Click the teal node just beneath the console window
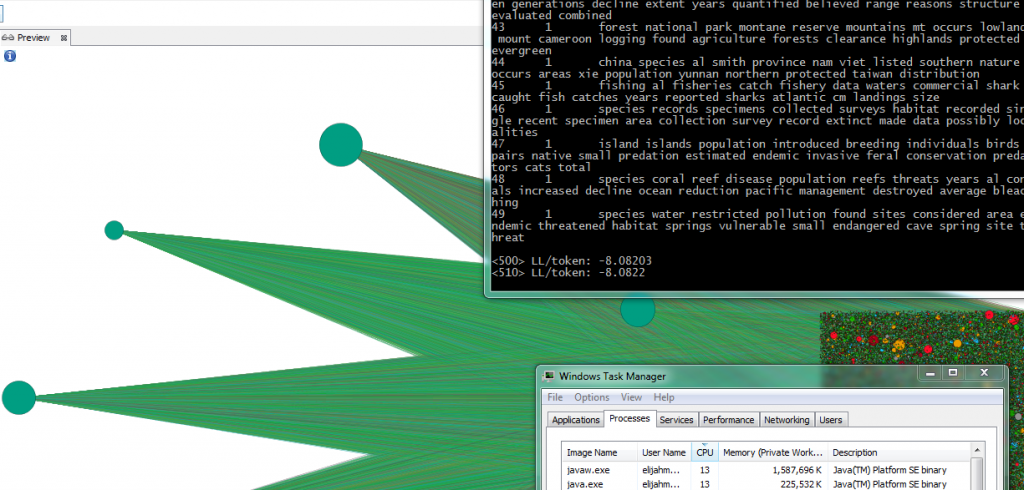 [637, 310]
